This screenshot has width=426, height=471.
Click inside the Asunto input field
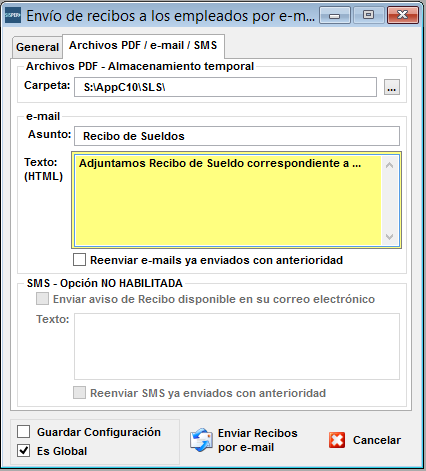point(237,136)
